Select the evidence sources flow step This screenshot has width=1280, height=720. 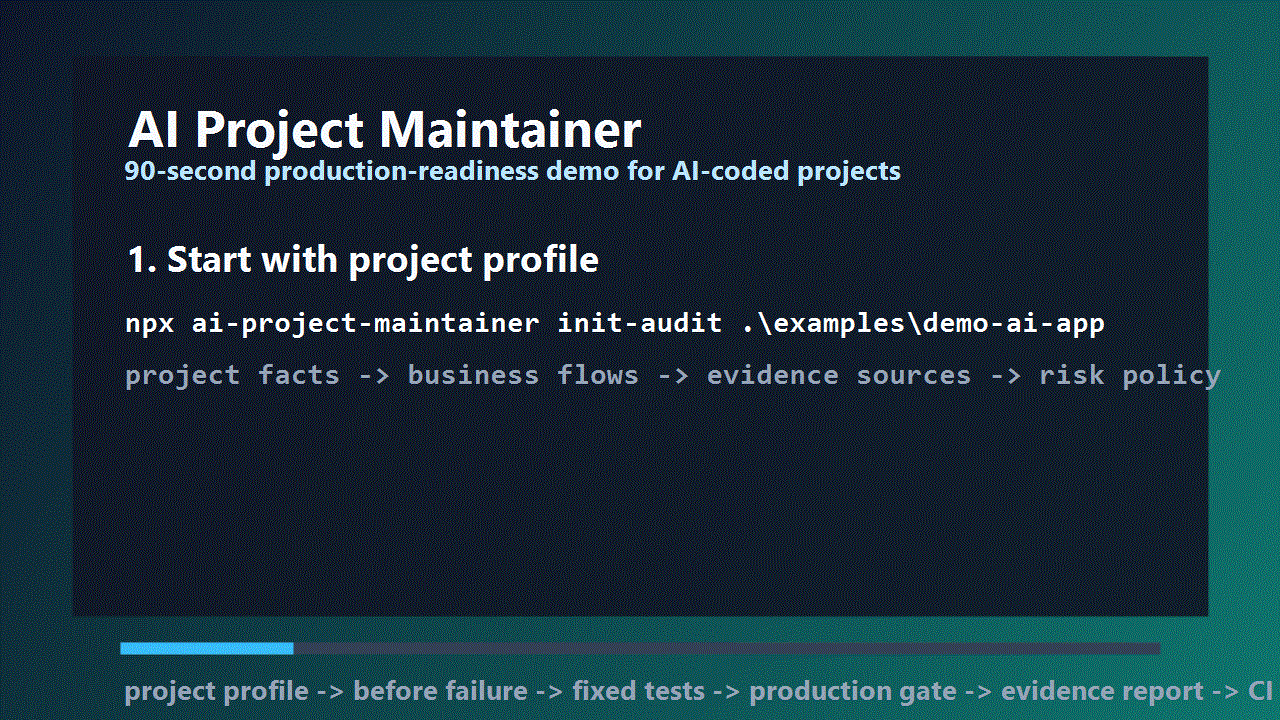coord(838,375)
